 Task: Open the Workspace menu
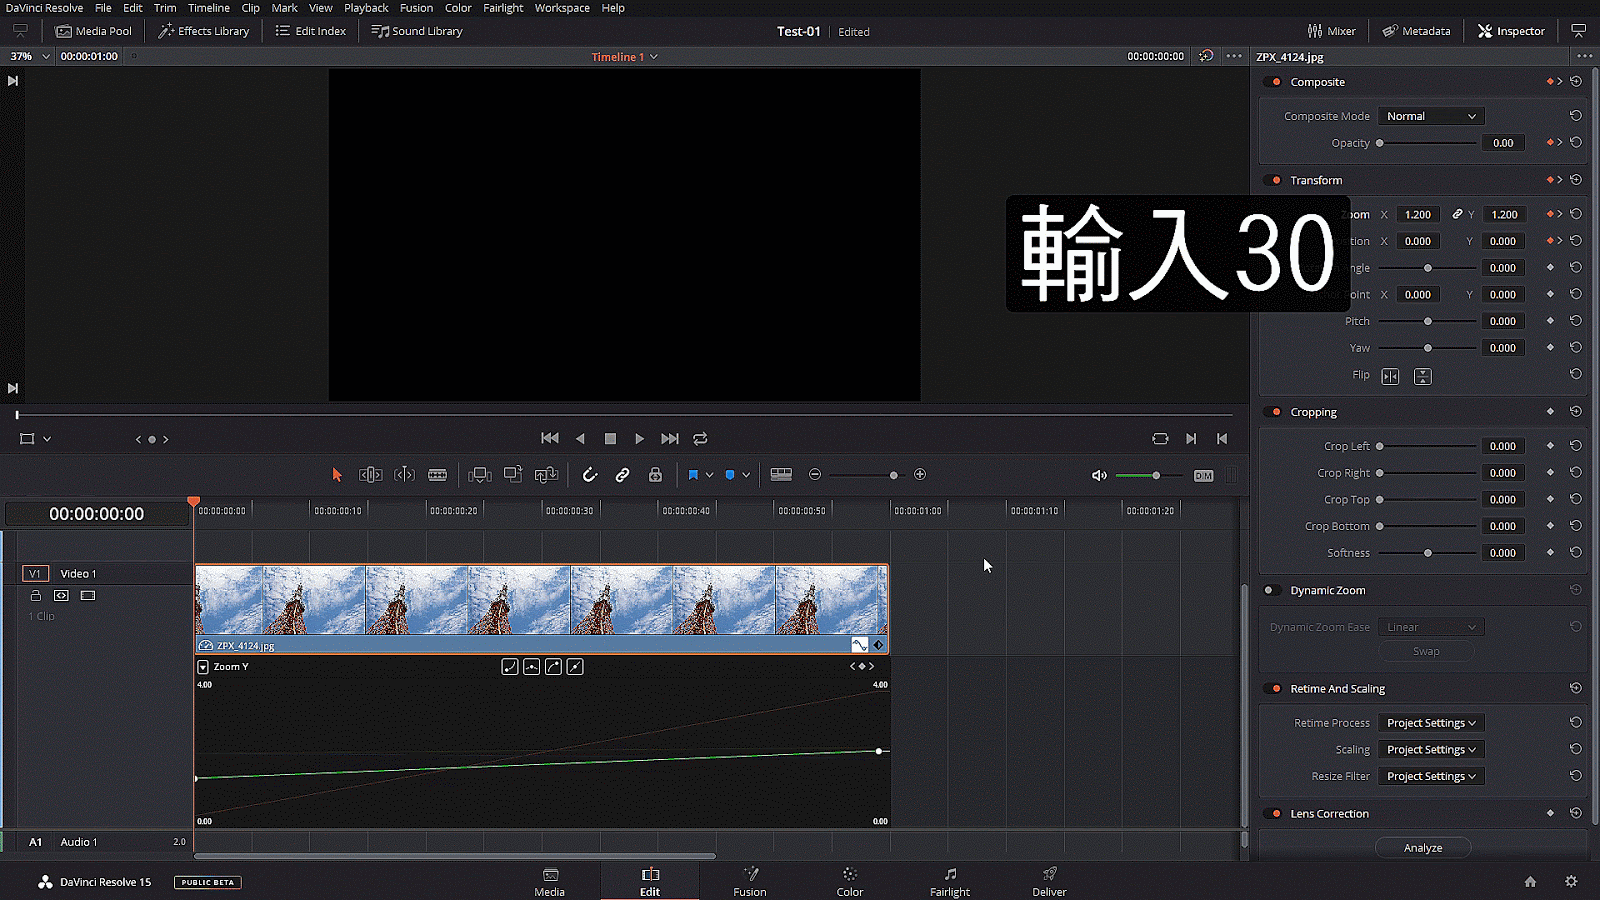click(x=562, y=8)
